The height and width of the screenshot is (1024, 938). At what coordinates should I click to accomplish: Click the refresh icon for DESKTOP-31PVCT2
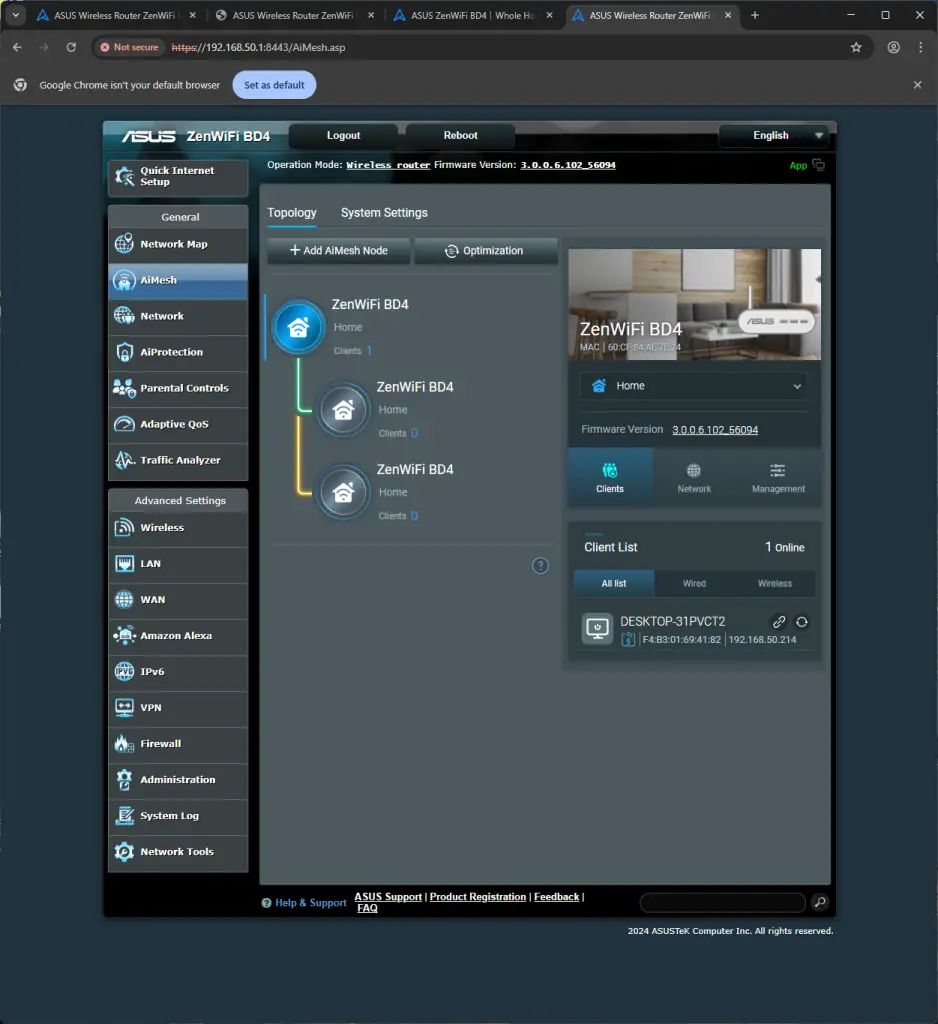(x=801, y=622)
